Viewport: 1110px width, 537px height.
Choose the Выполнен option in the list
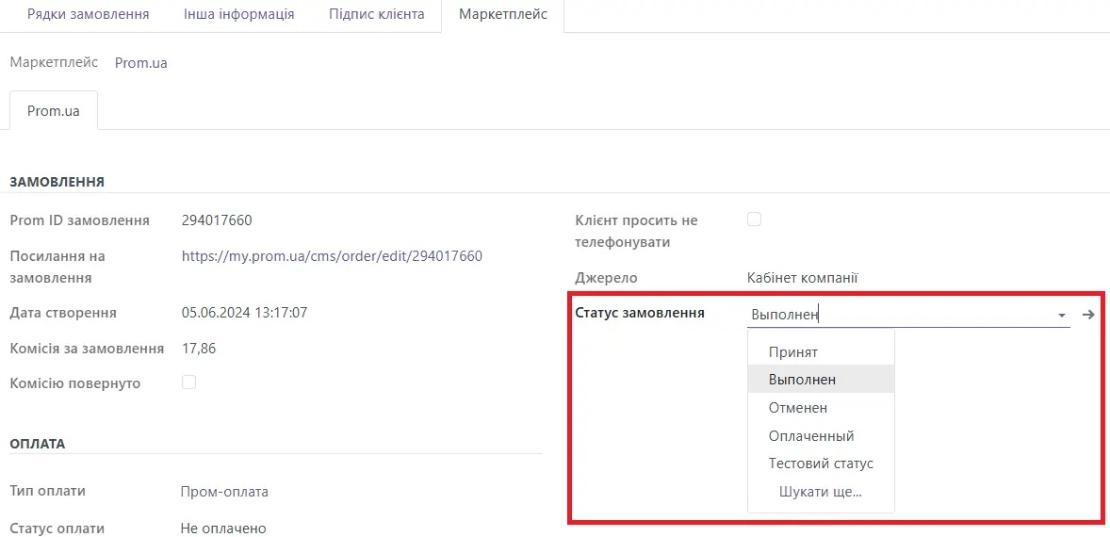(802, 380)
